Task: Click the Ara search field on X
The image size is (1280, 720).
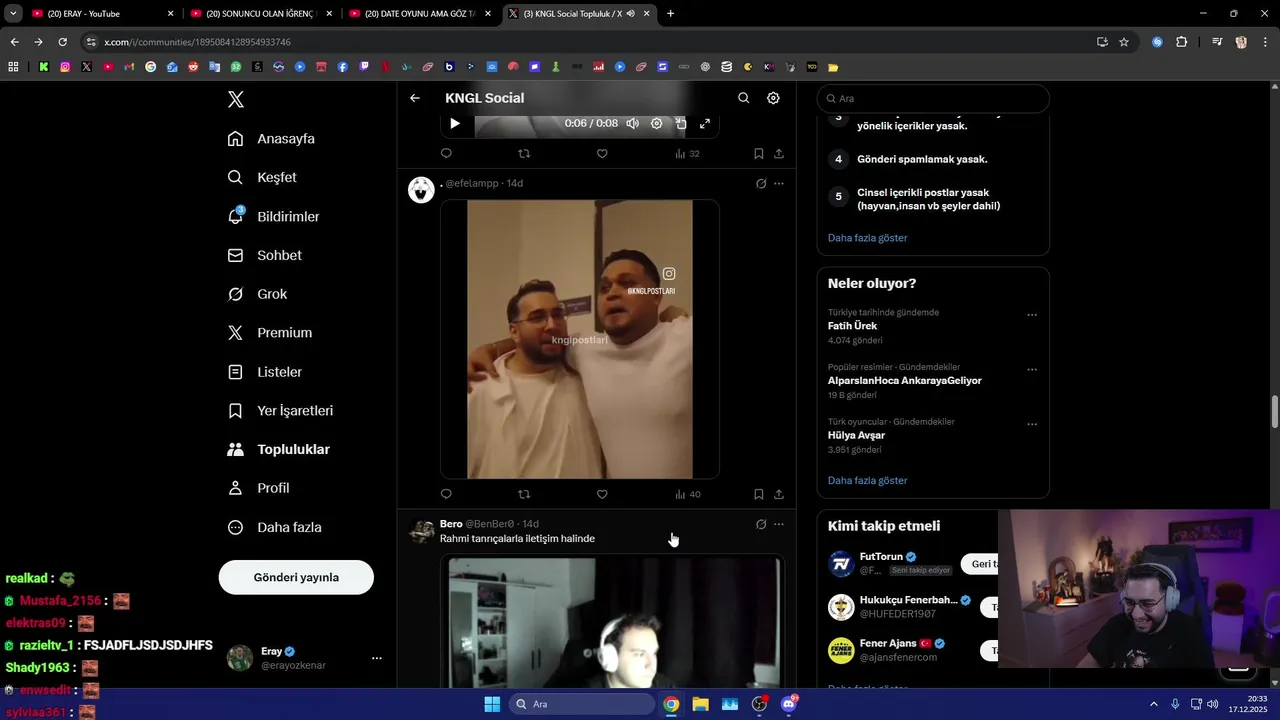Action: [x=933, y=98]
